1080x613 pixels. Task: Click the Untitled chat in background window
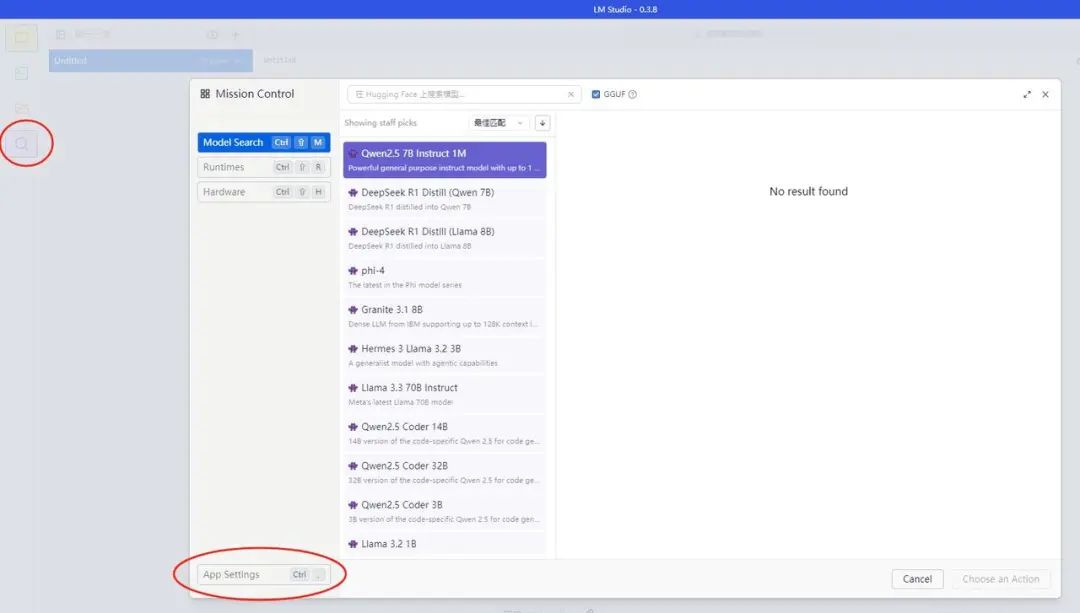point(151,61)
